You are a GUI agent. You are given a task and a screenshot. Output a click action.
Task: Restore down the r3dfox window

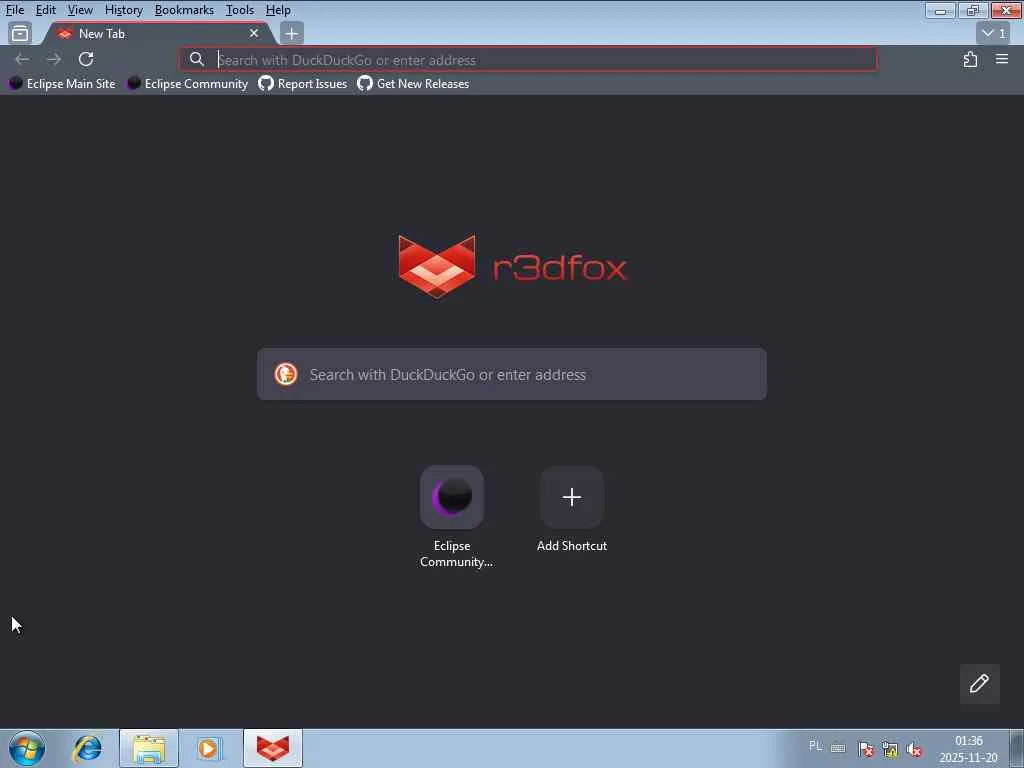click(973, 10)
